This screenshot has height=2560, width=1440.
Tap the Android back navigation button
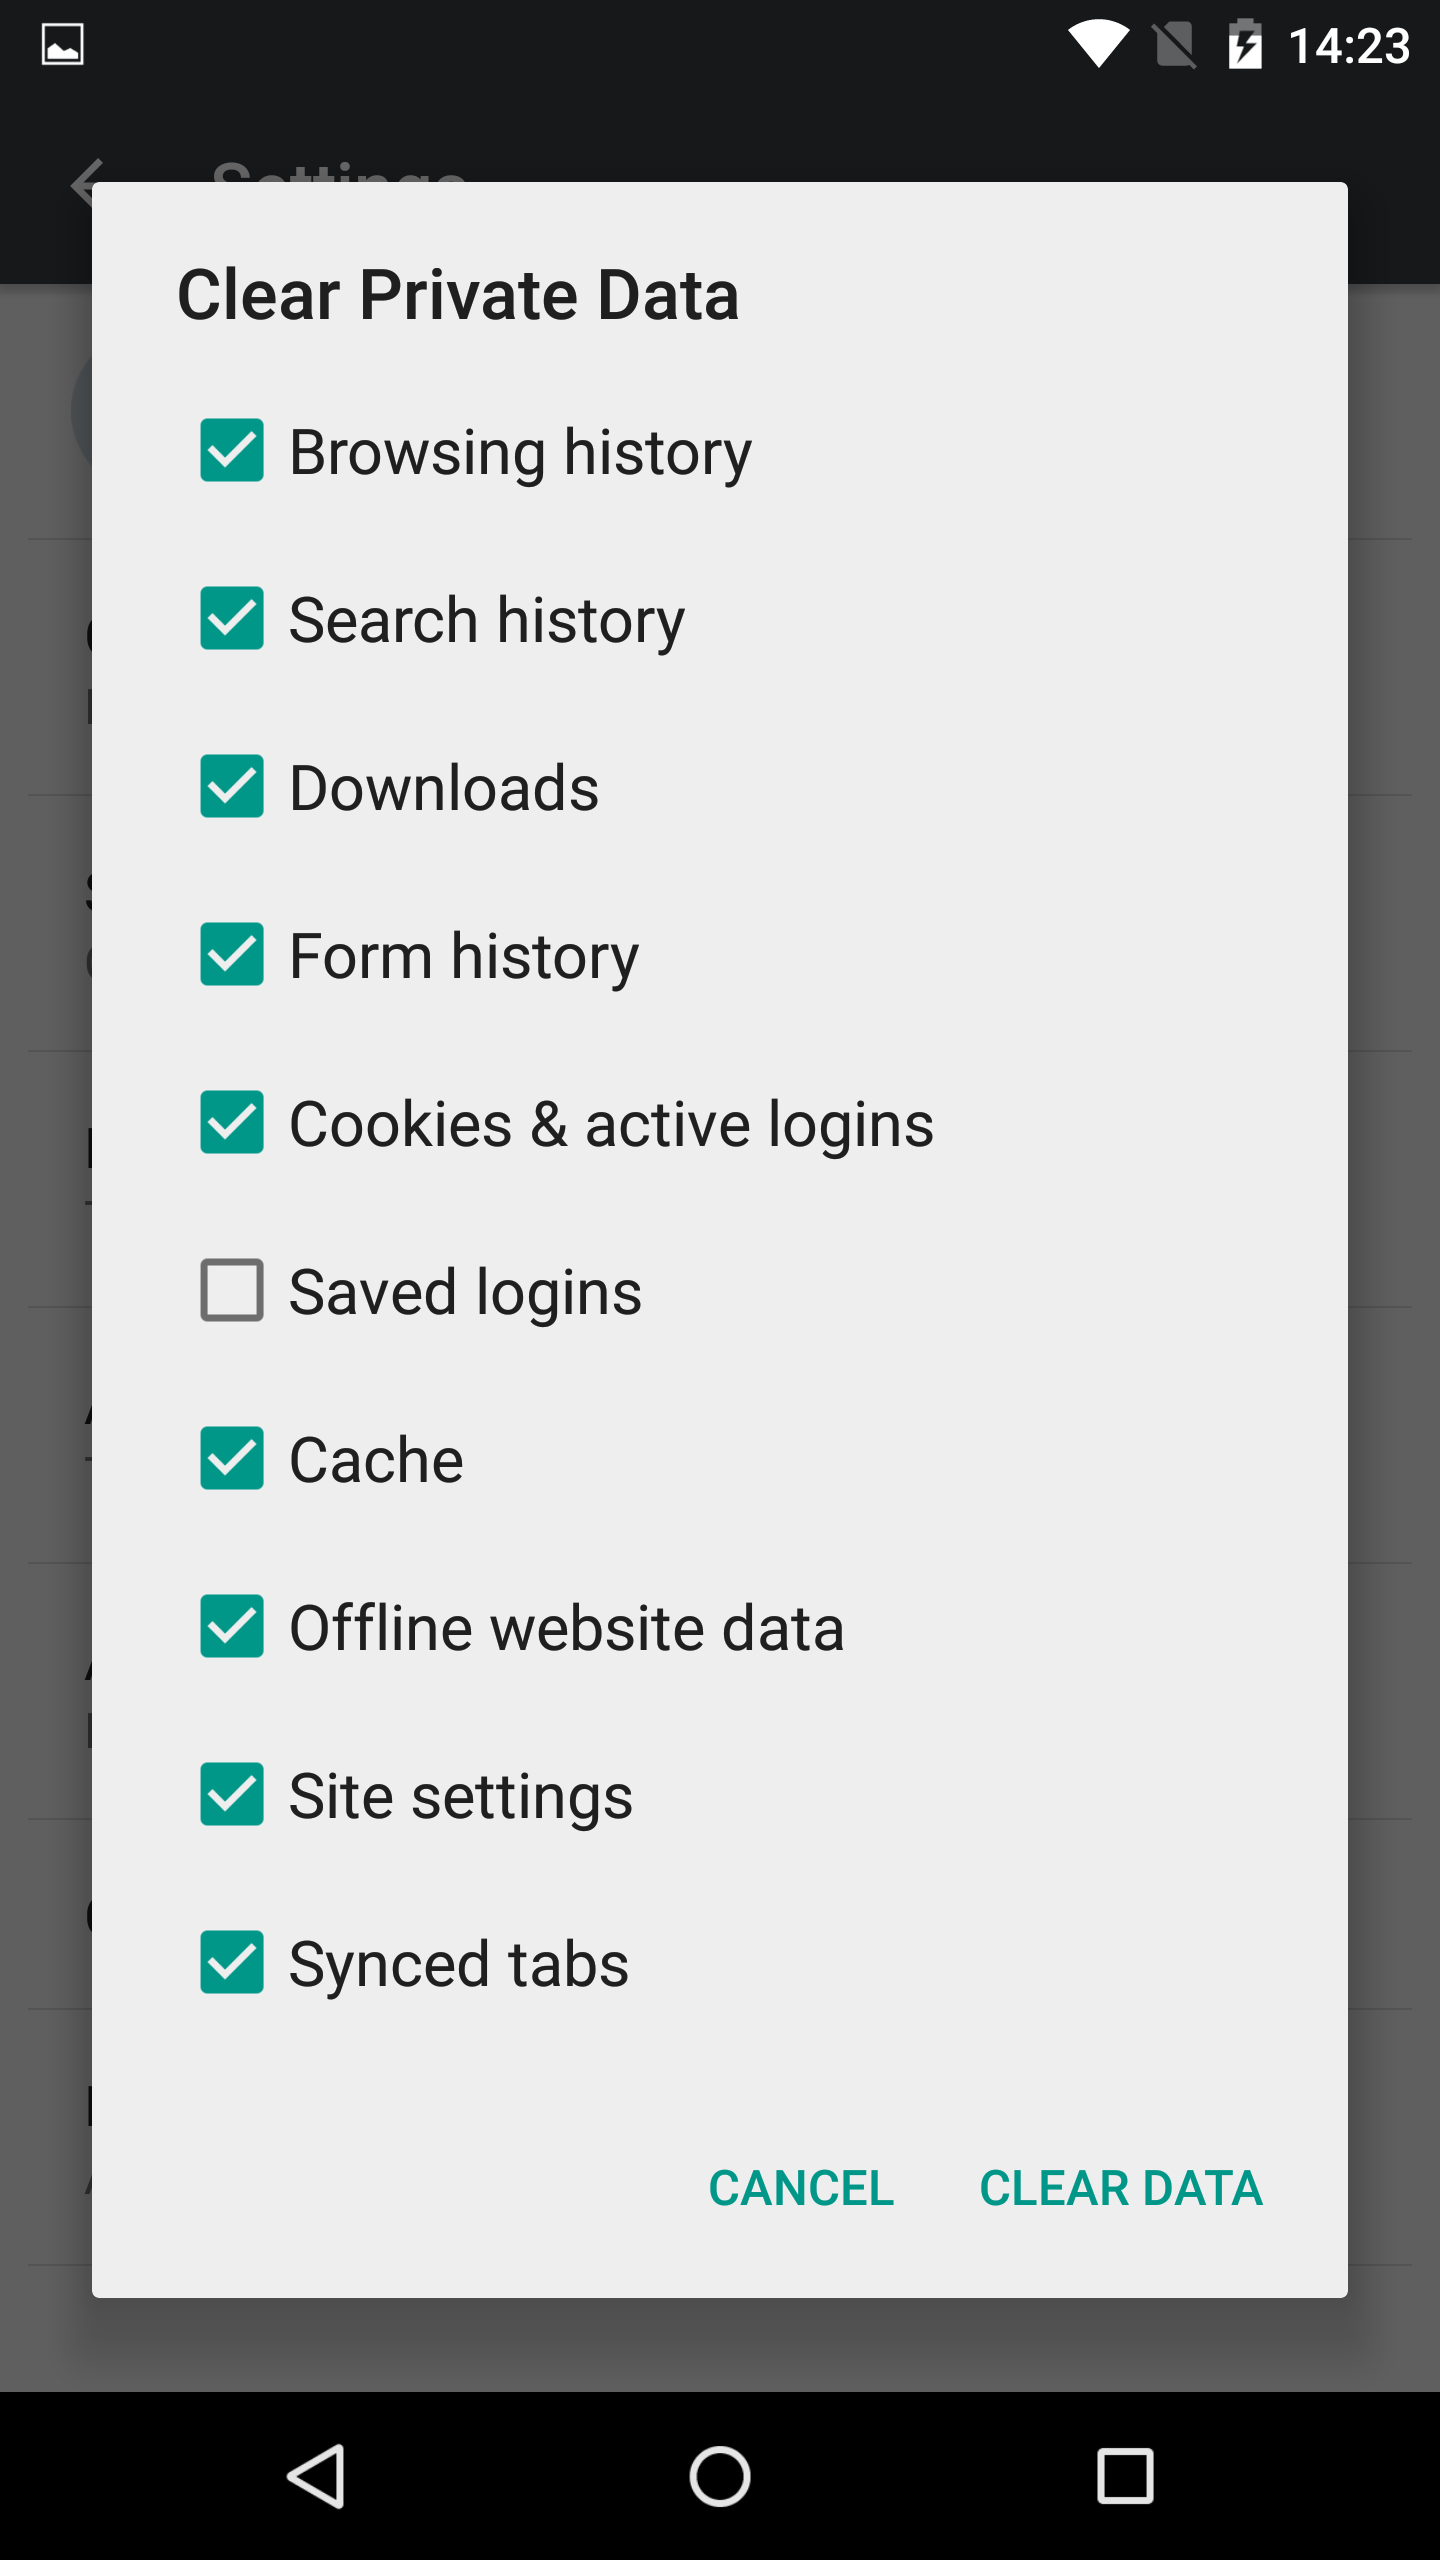tap(317, 2476)
